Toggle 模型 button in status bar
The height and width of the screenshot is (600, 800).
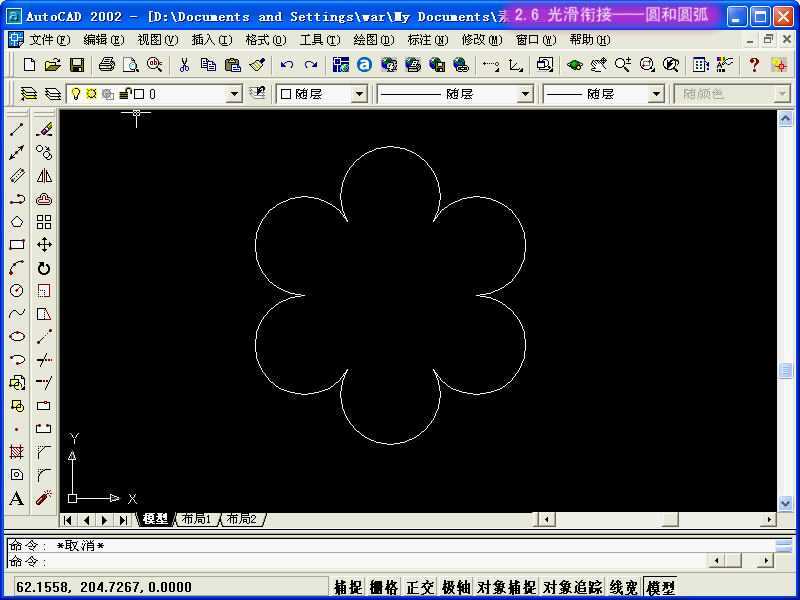pos(660,587)
